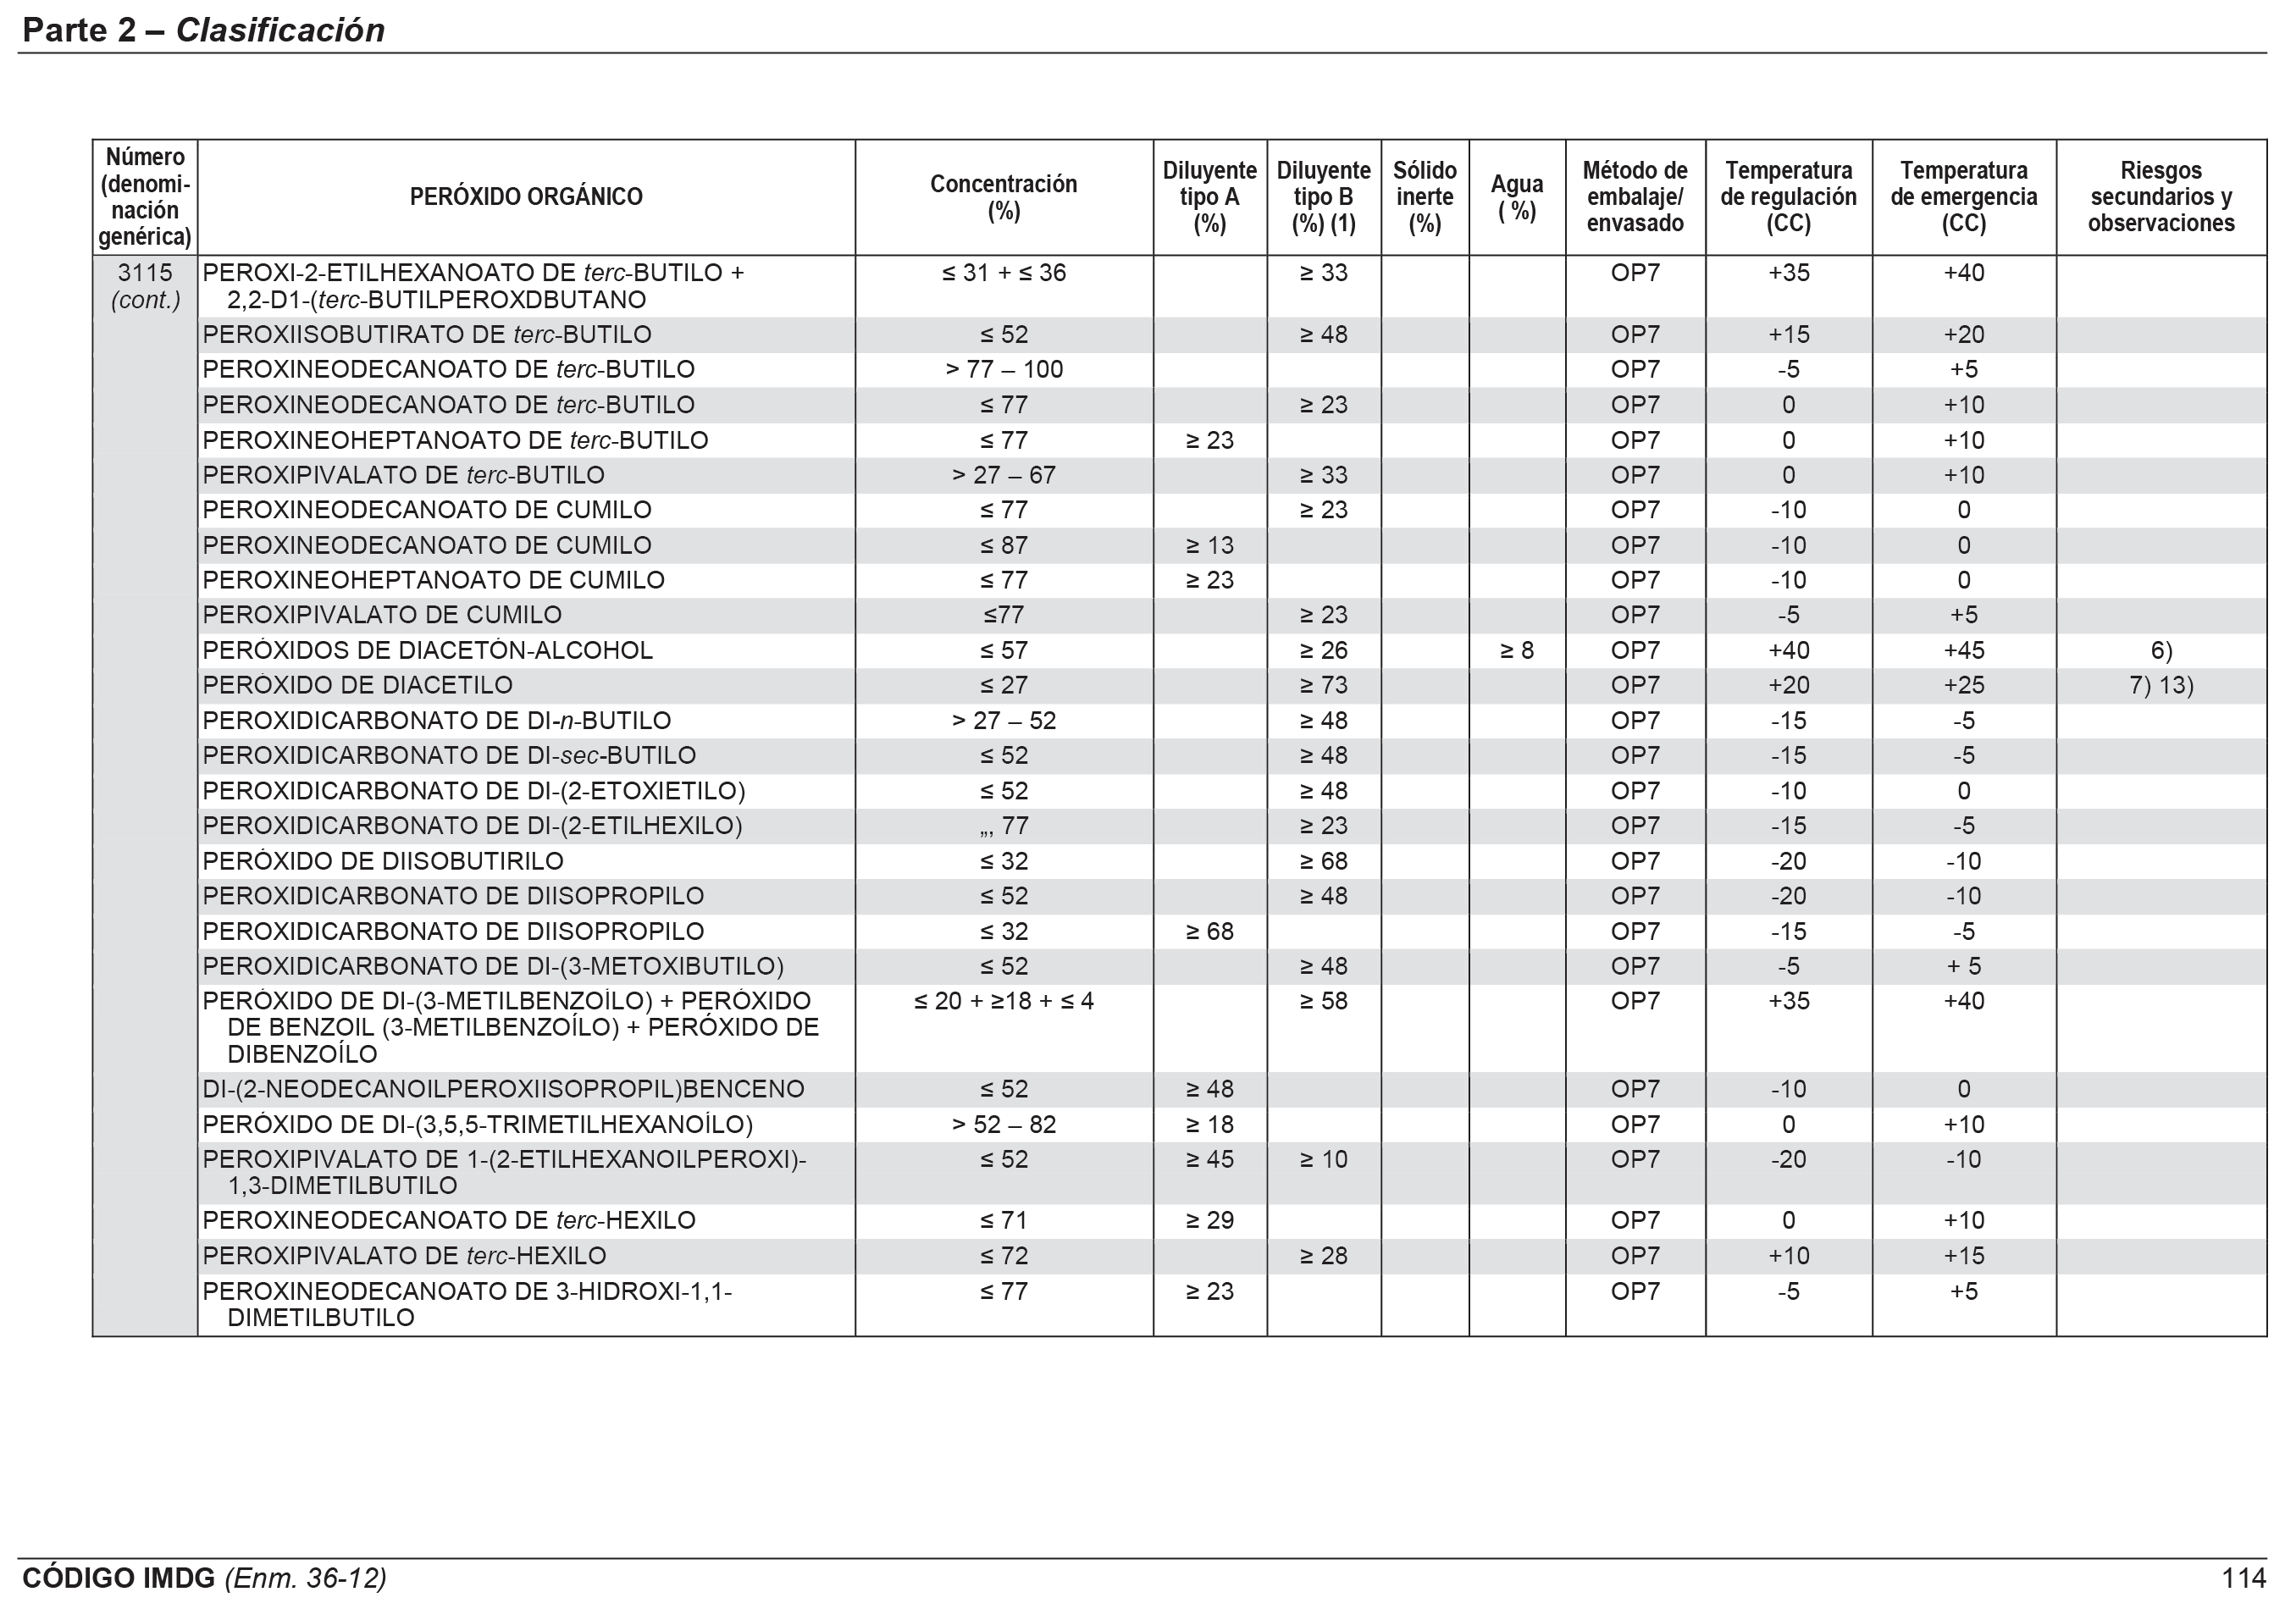This screenshot has height=1603, width=2296.
Task: Select 'PEROXIDICARBONATO DE DI-(2-ETILHEXILO)' entry
Action: tap(472, 826)
